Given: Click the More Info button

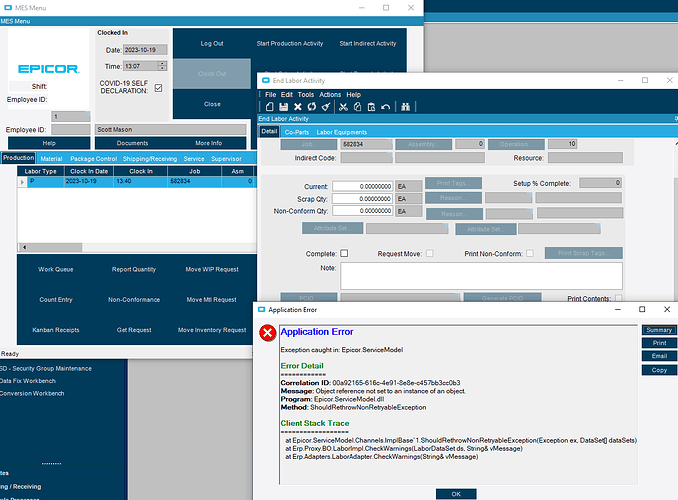Looking at the screenshot, I should coord(208,143).
